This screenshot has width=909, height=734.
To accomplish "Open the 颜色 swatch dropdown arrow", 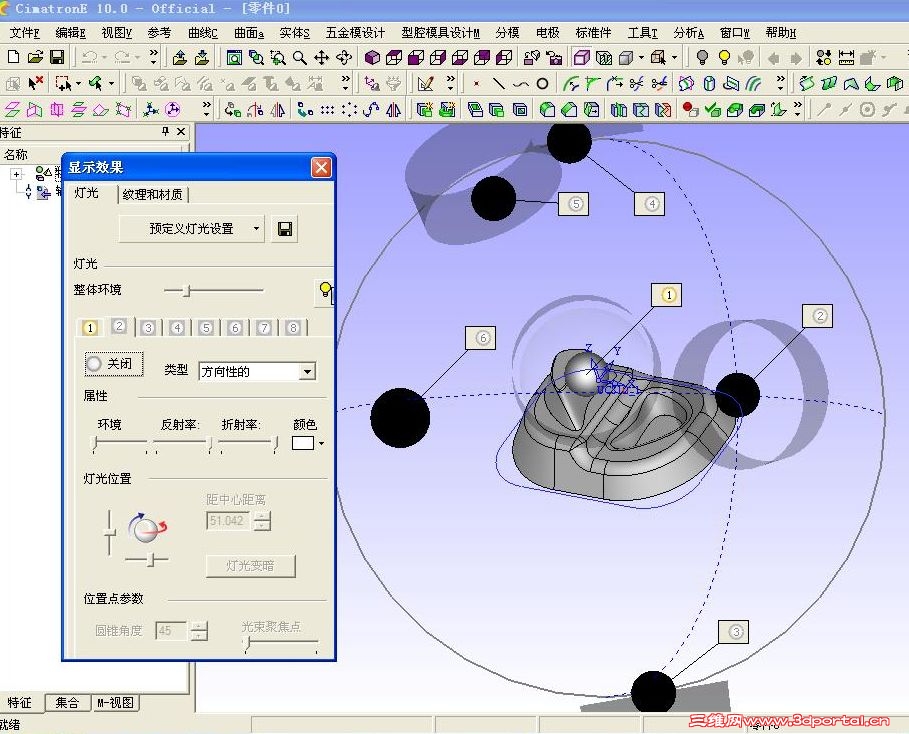I will tap(321, 444).
